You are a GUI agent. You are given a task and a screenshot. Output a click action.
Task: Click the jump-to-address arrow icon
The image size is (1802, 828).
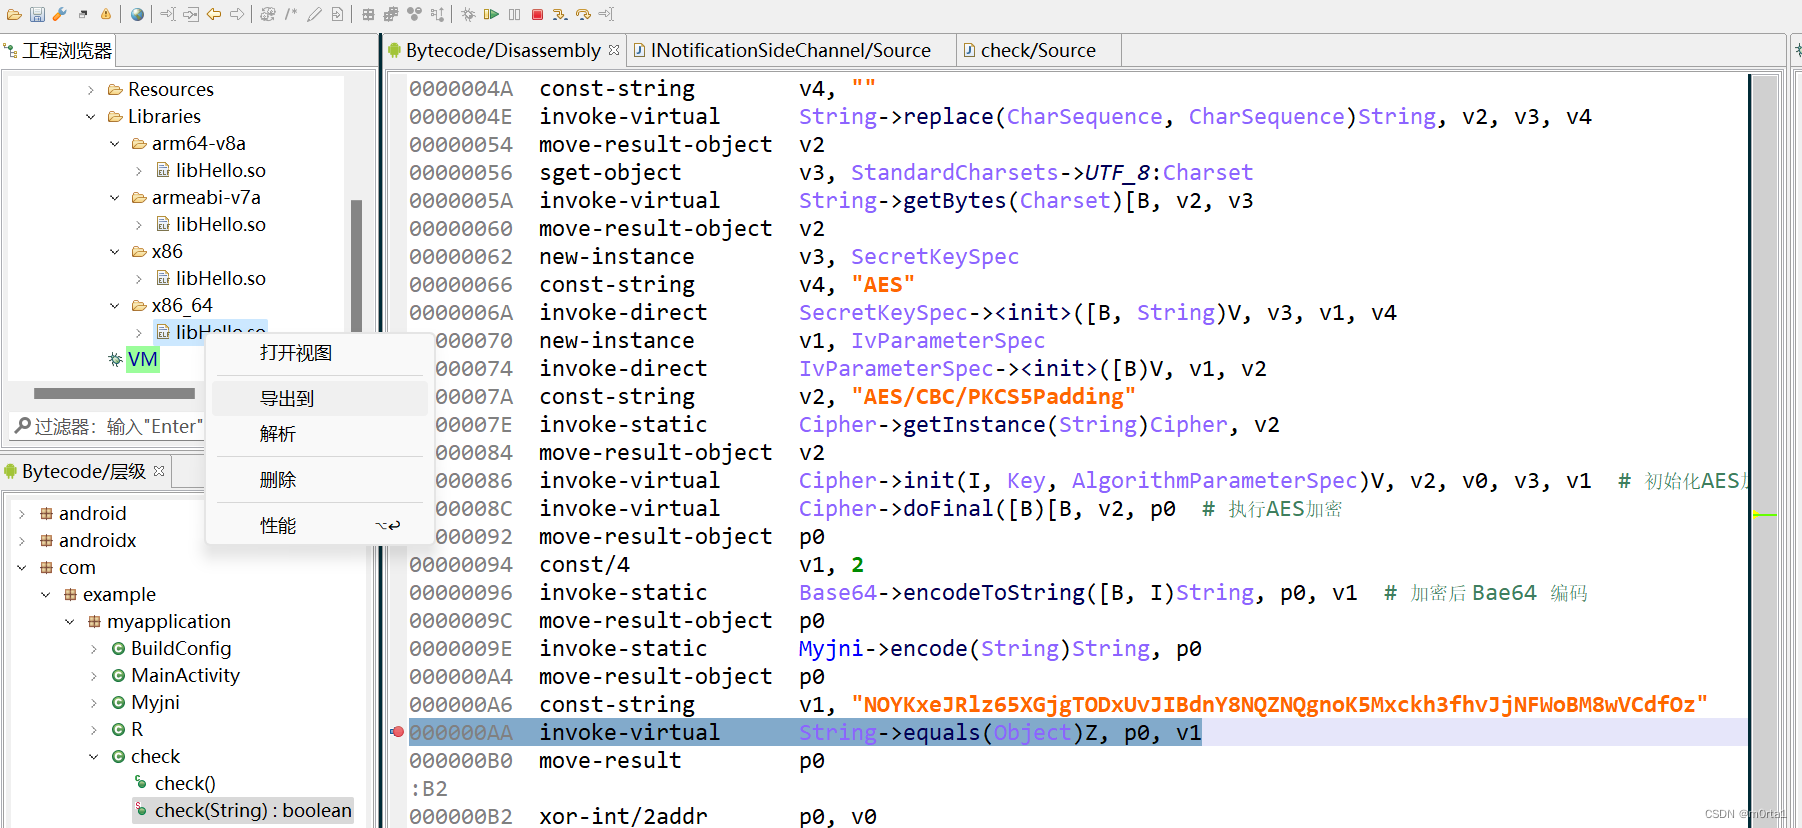(167, 14)
